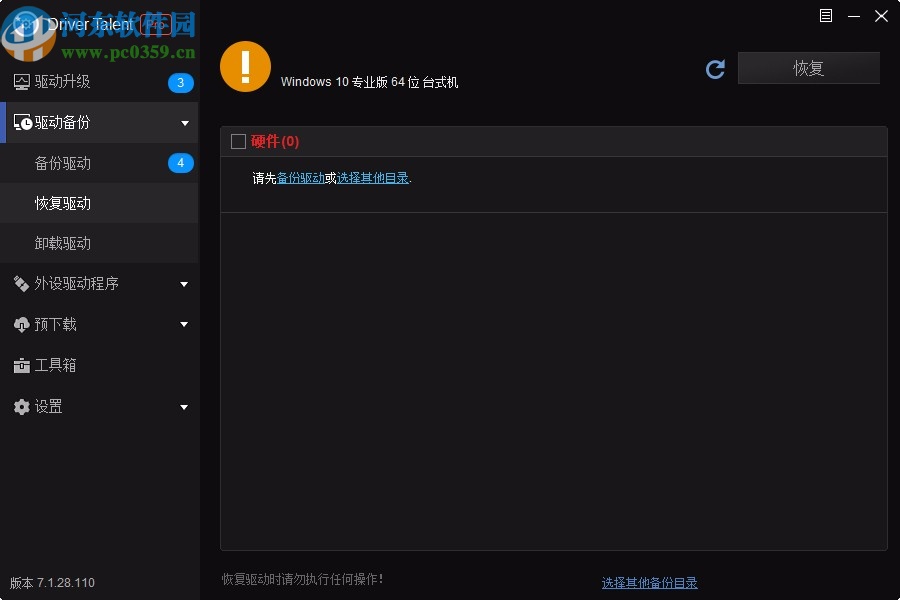Check the 硬件 checkbox
The image size is (900, 600).
(x=239, y=141)
